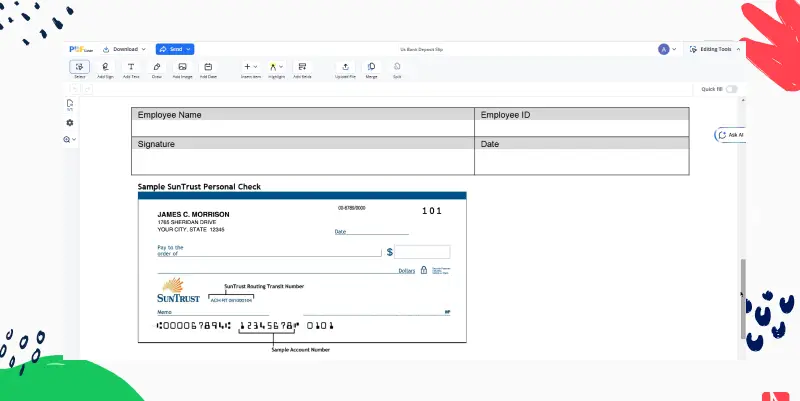Click the Date field cell in table

click(x=582, y=162)
